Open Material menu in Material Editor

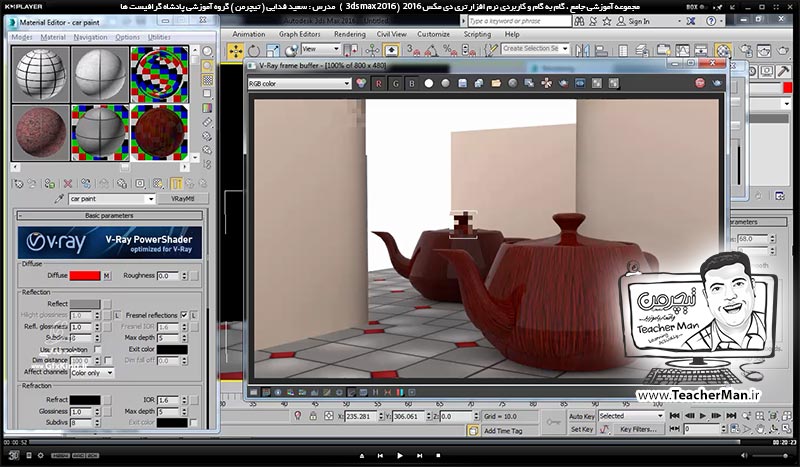(x=53, y=37)
